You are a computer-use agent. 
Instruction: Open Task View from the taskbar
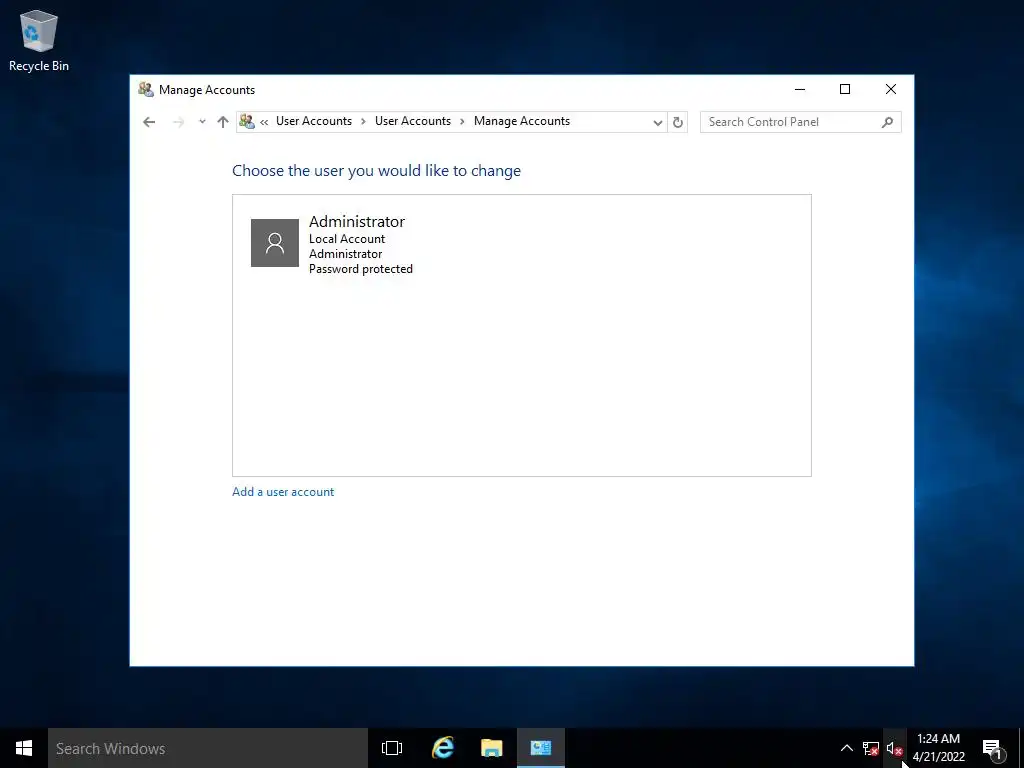(x=392, y=748)
